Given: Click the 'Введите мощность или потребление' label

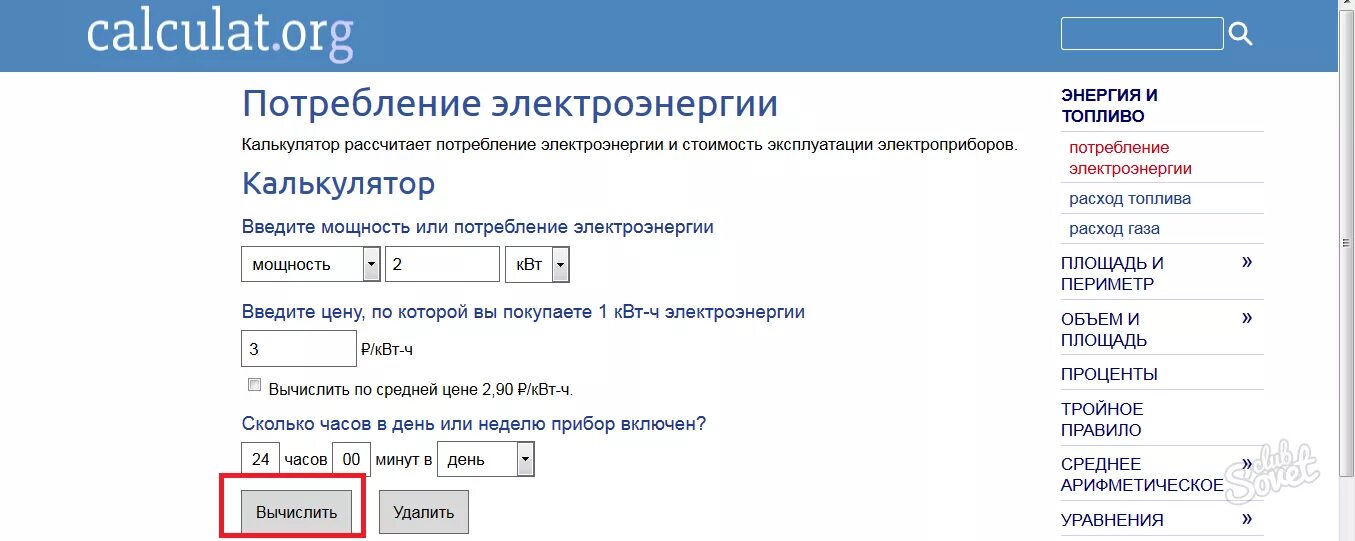Looking at the screenshot, I should point(478,227).
